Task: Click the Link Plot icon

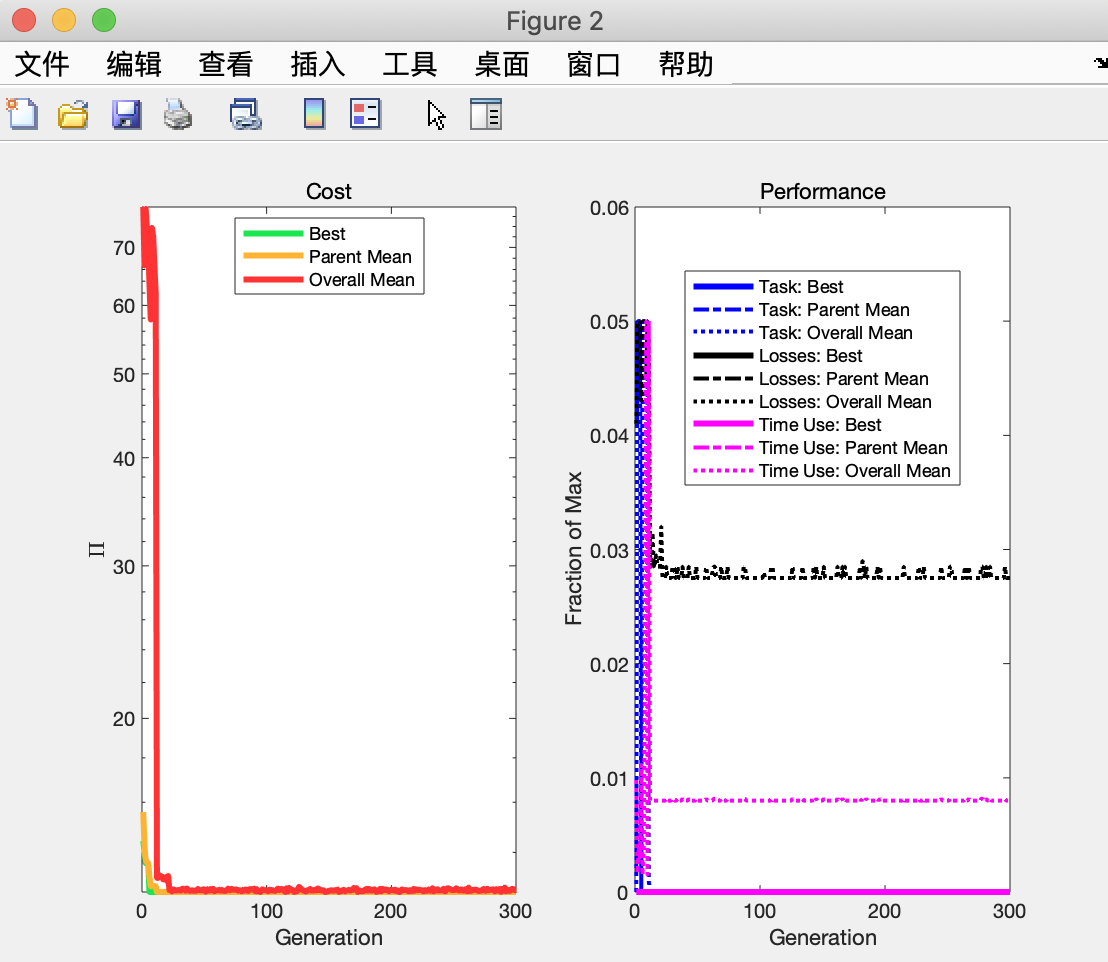Action: (x=245, y=115)
